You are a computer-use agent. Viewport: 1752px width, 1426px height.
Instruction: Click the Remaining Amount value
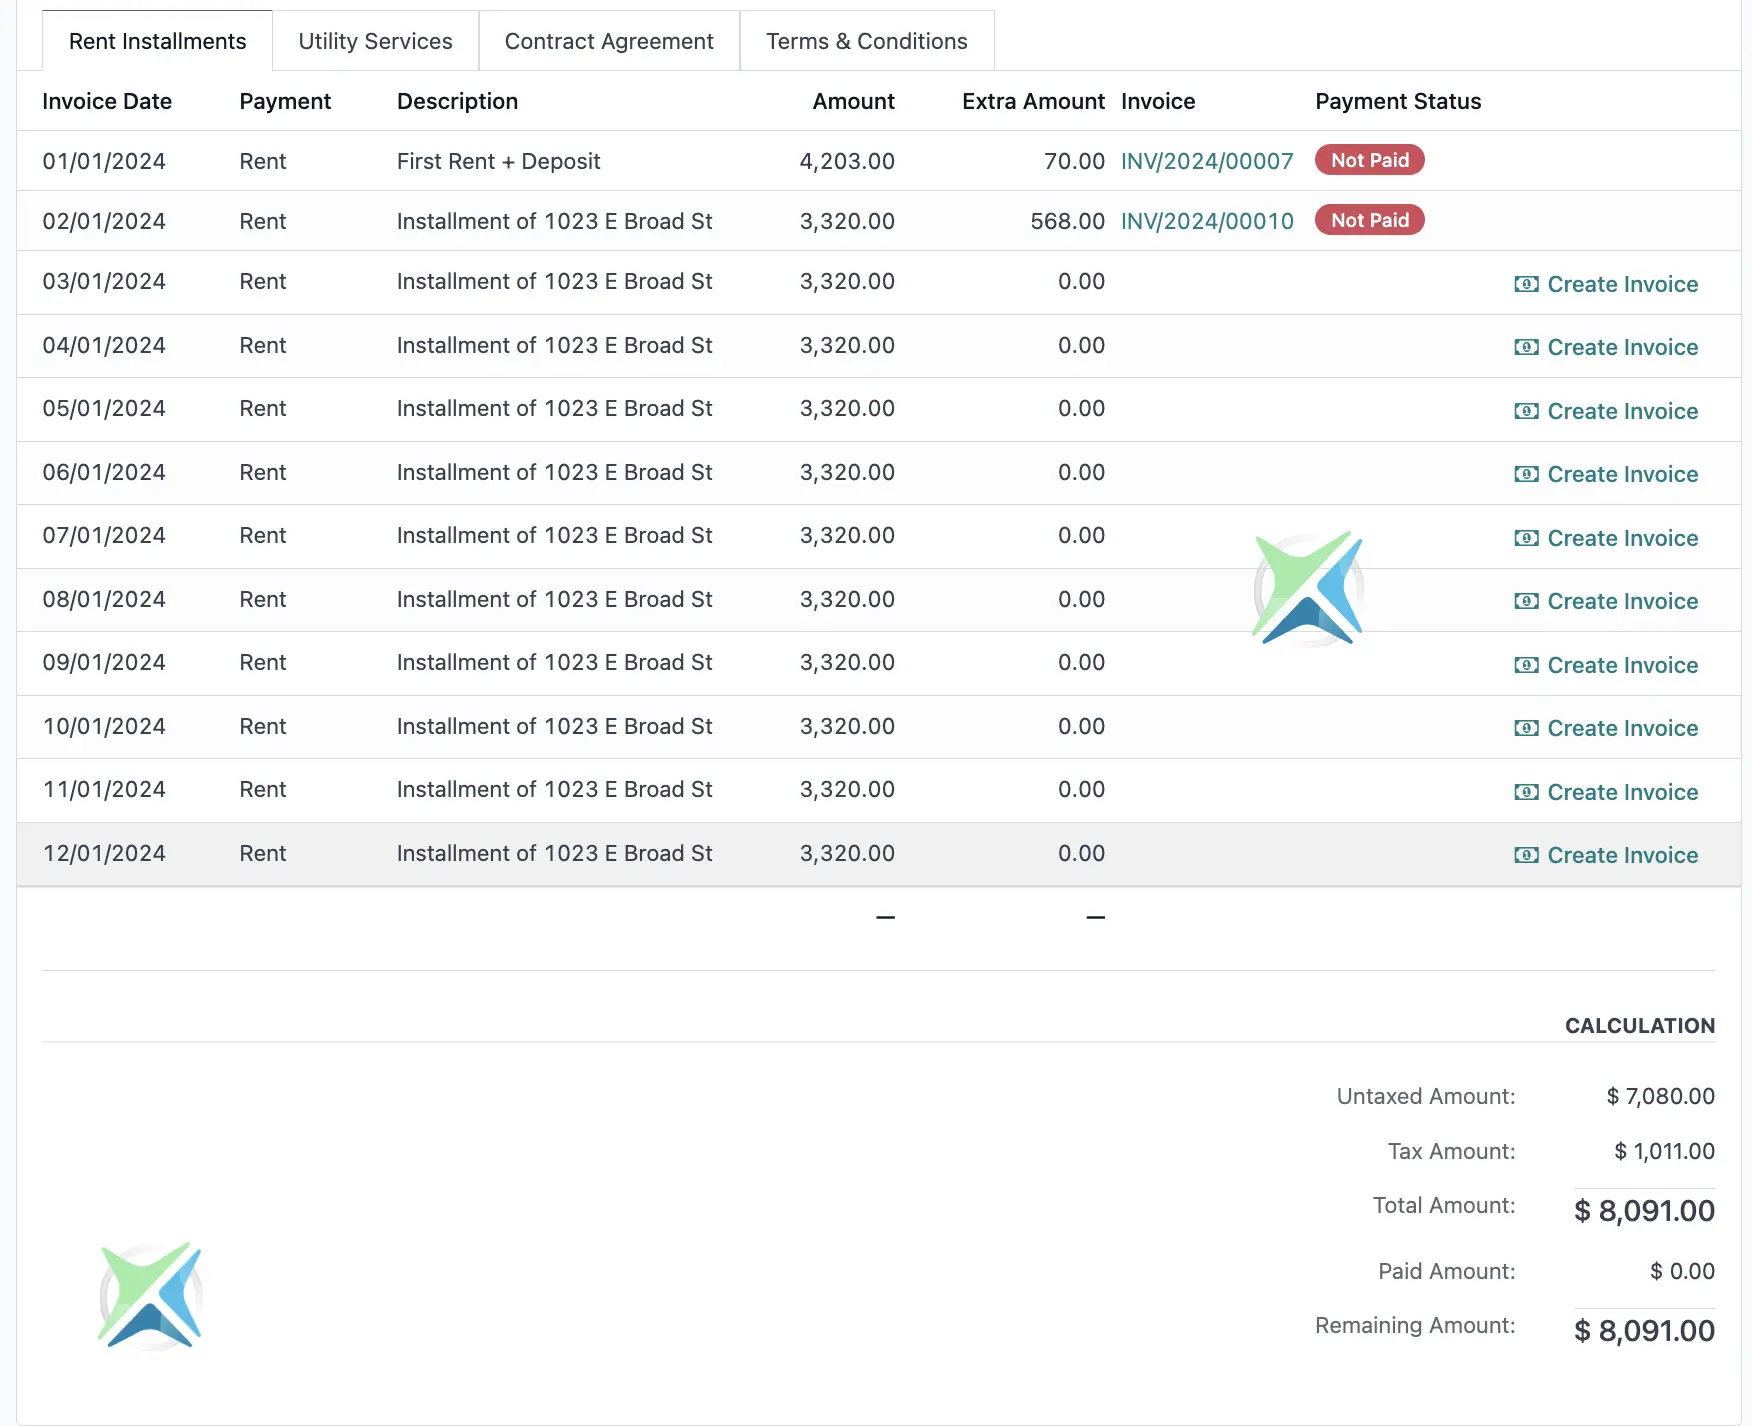1644,1331
